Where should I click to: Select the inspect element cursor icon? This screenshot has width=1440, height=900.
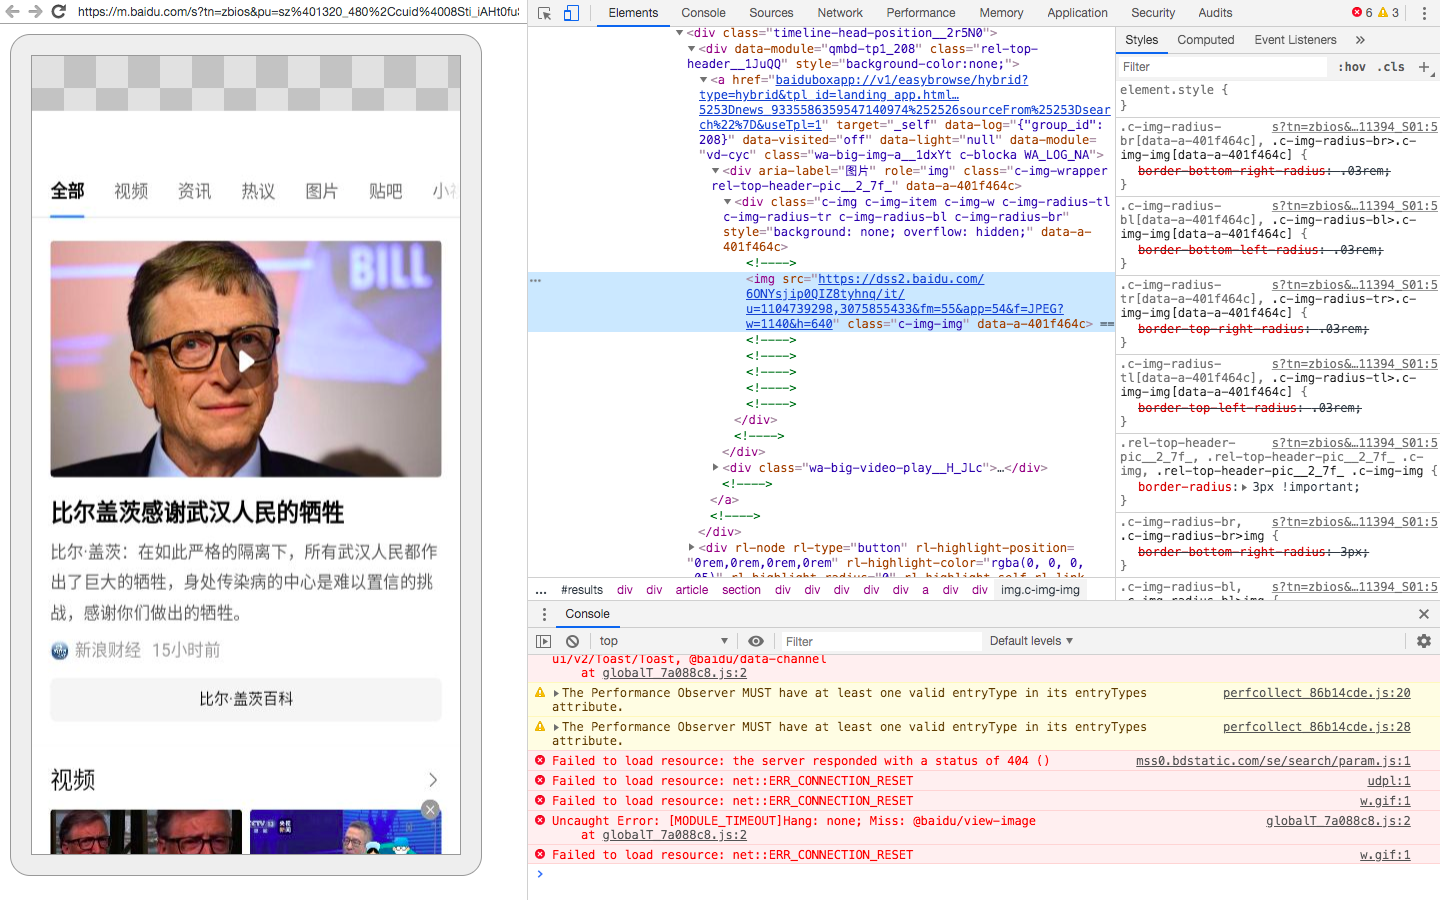click(544, 13)
